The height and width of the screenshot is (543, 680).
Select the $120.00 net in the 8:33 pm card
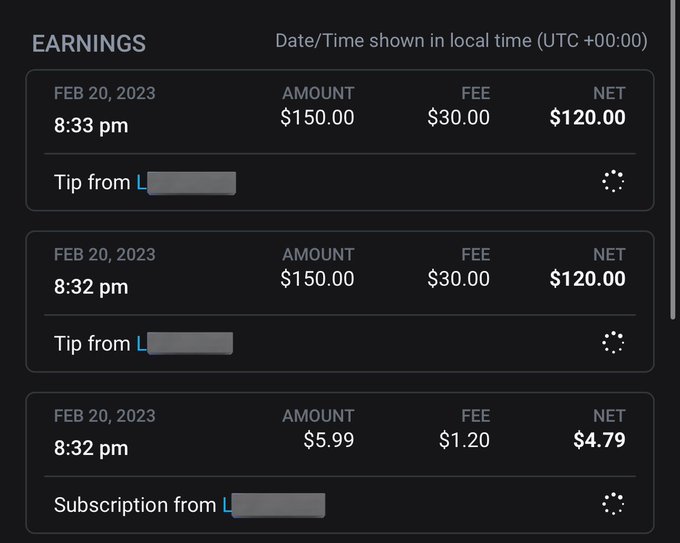click(x=587, y=117)
